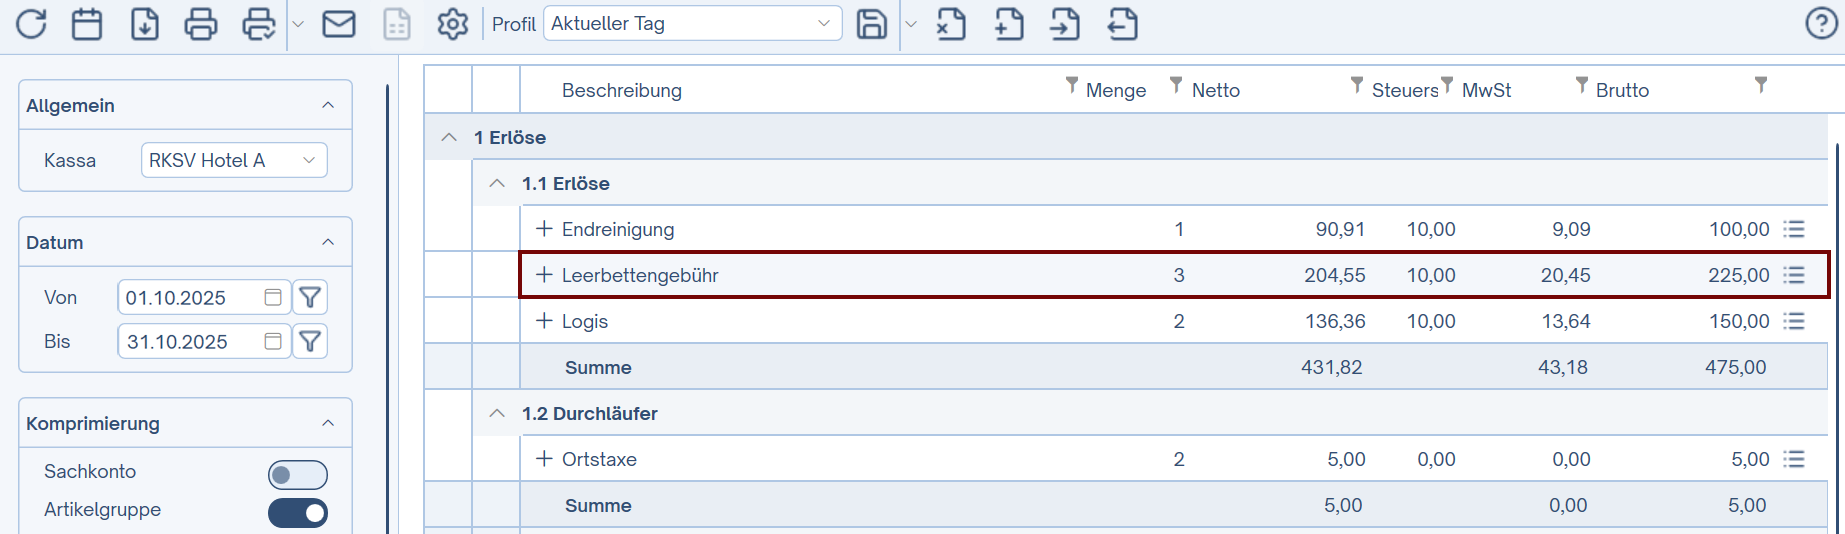
Task: Expand the Leerbettengebühr row with plus
Action: tap(544, 275)
